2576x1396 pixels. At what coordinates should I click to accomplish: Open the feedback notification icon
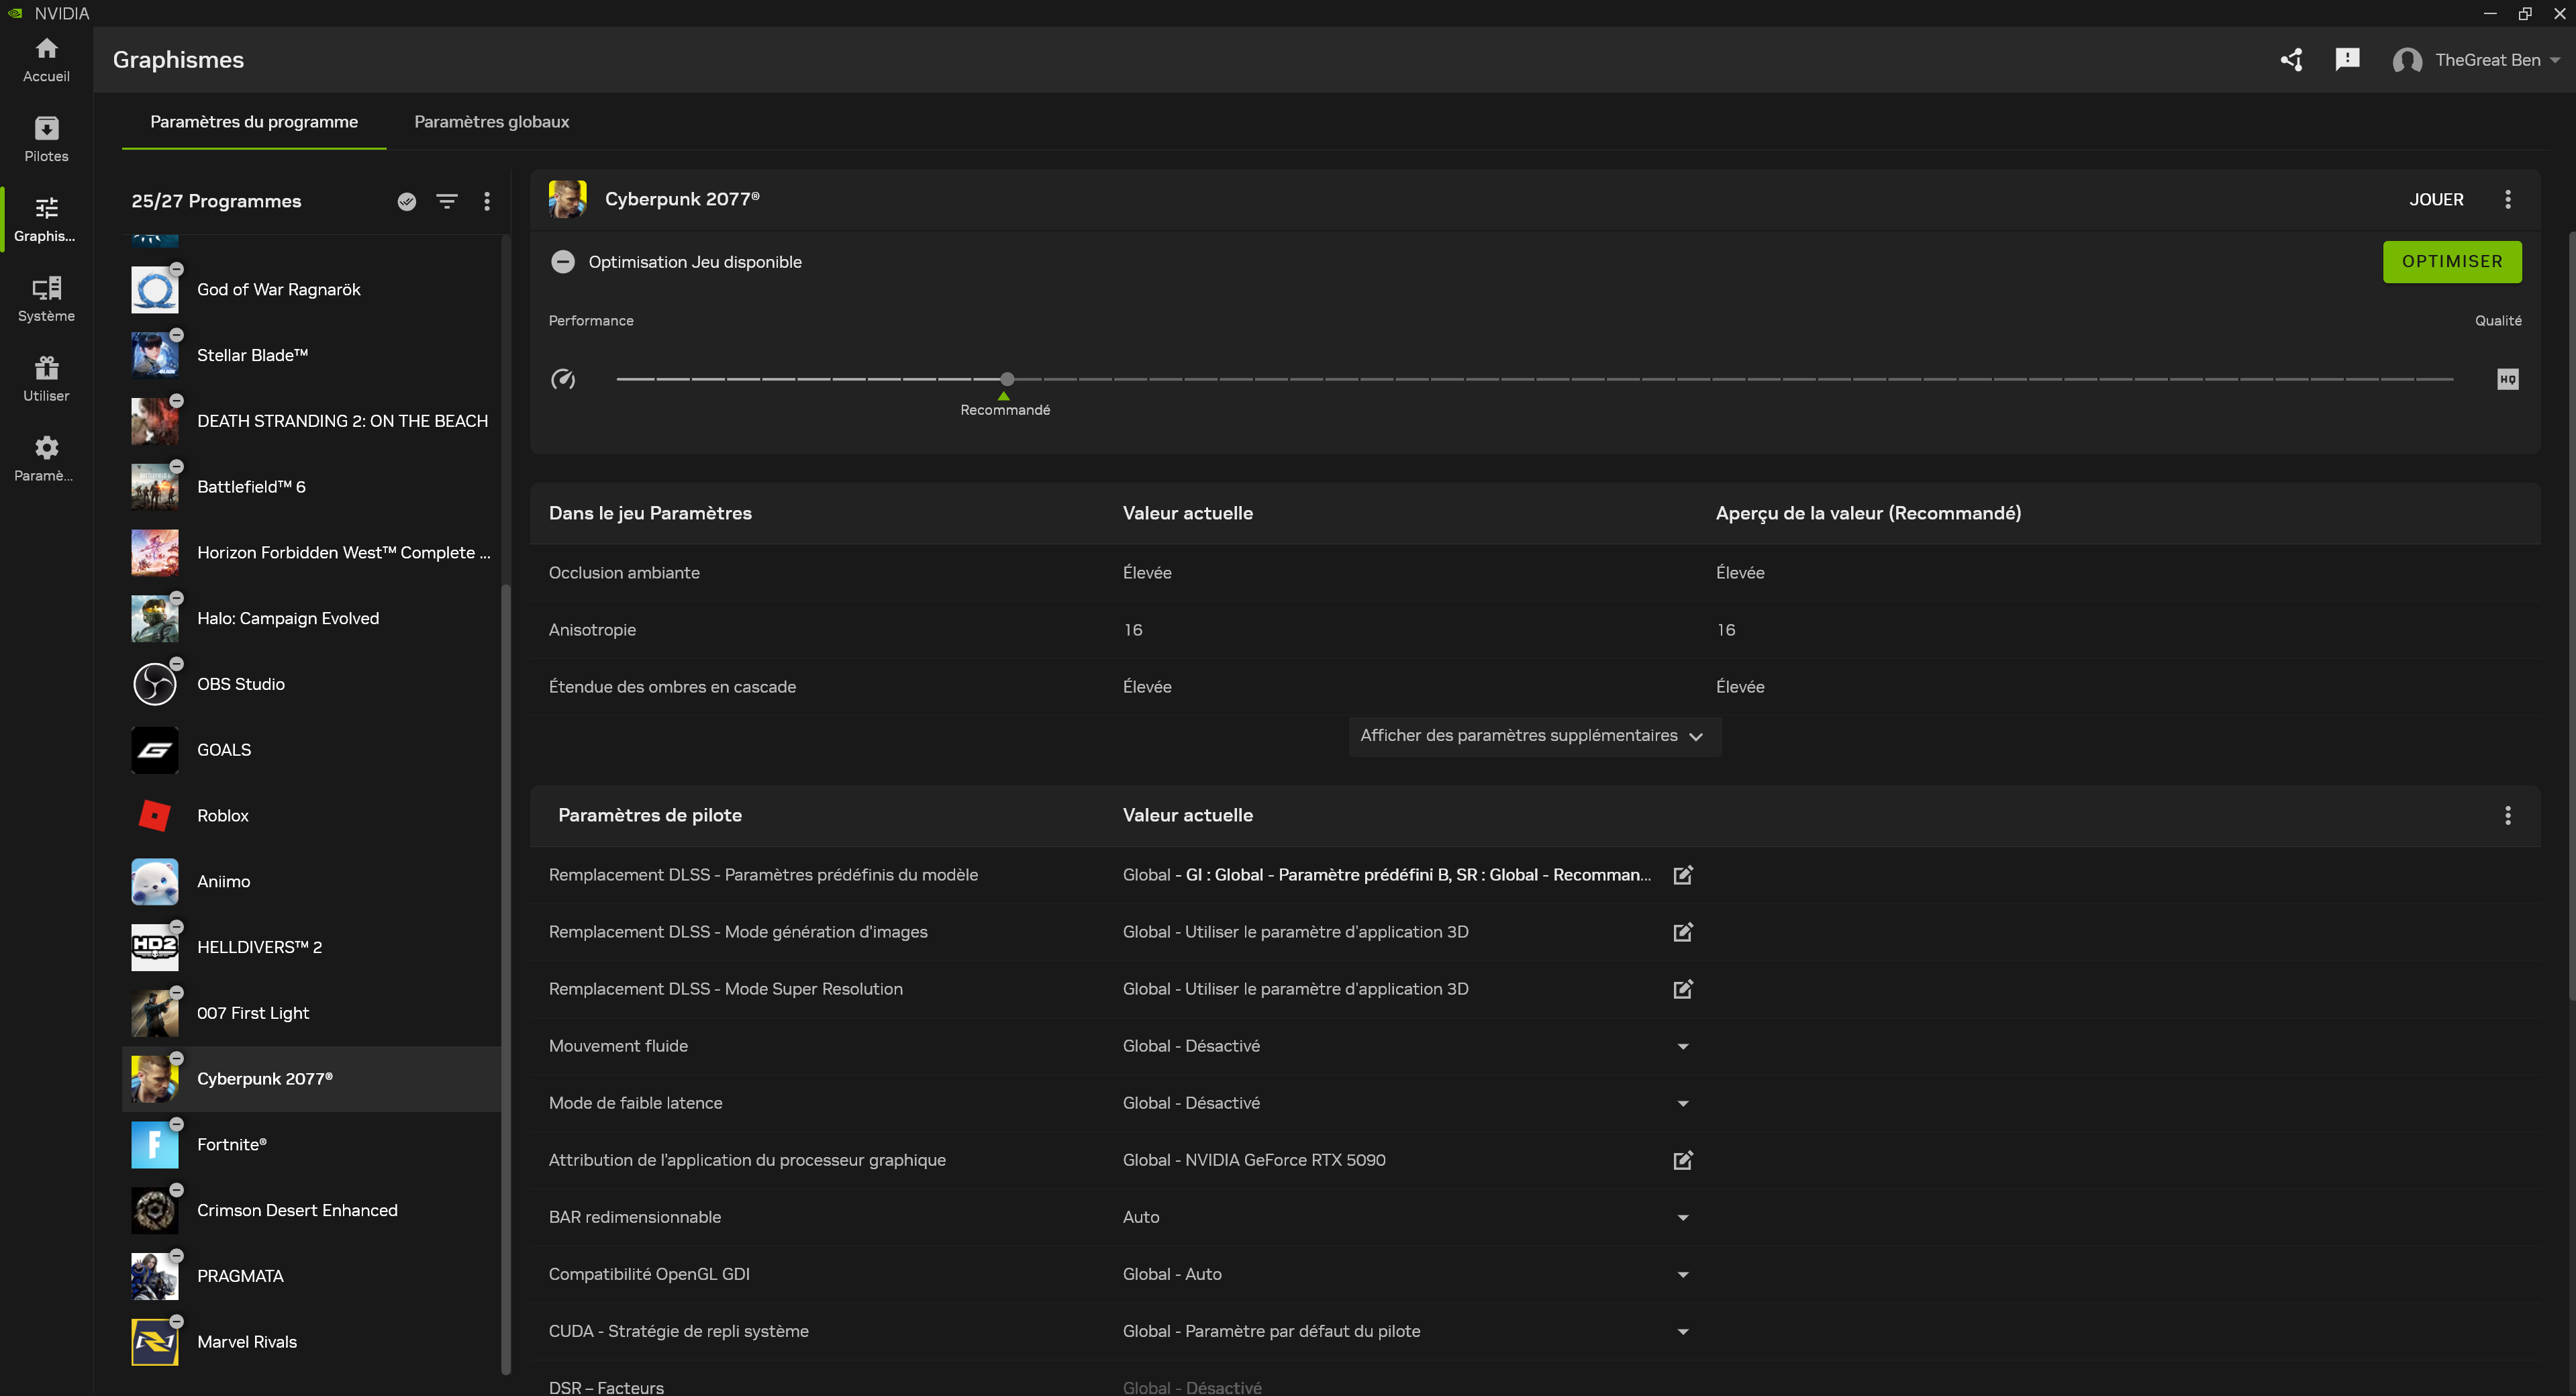(x=2347, y=60)
